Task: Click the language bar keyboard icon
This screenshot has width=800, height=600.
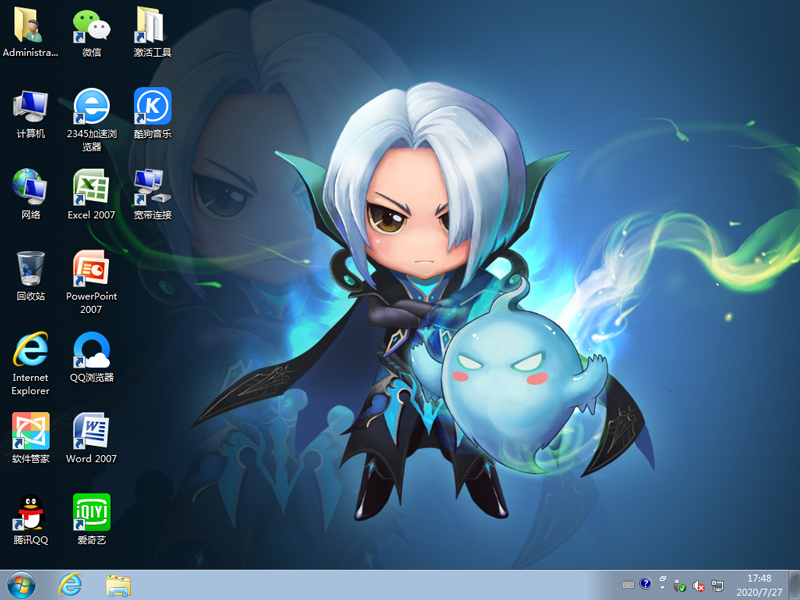Action: pyautogui.click(x=629, y=585)
